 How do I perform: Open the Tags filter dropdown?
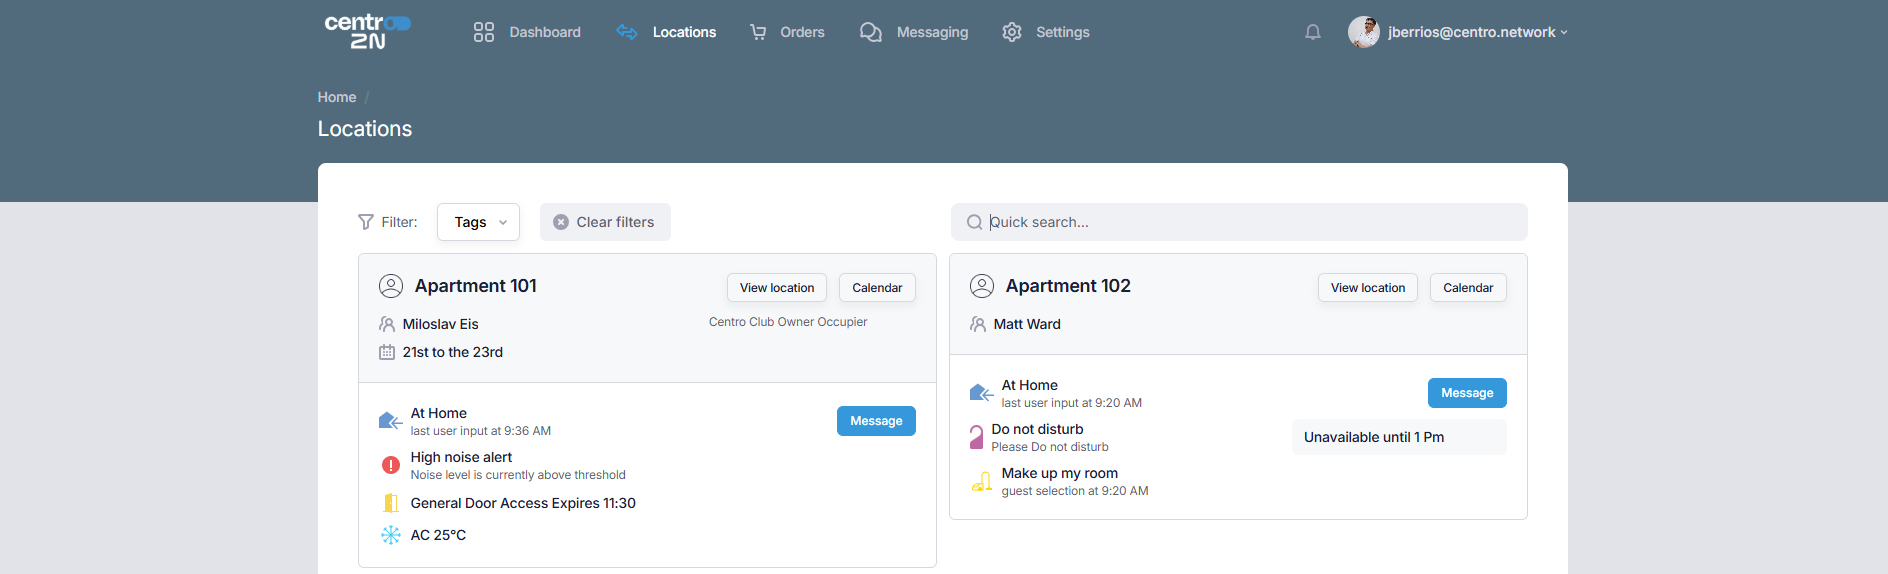pos(478,222)
